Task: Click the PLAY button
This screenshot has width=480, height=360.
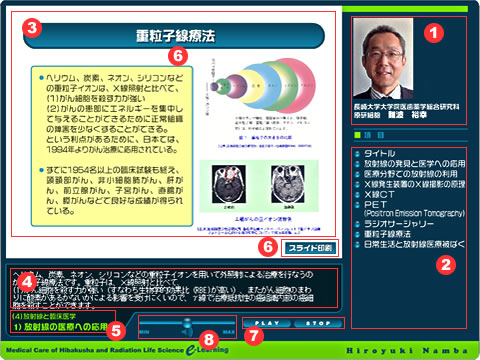Action: click(267, 323)
